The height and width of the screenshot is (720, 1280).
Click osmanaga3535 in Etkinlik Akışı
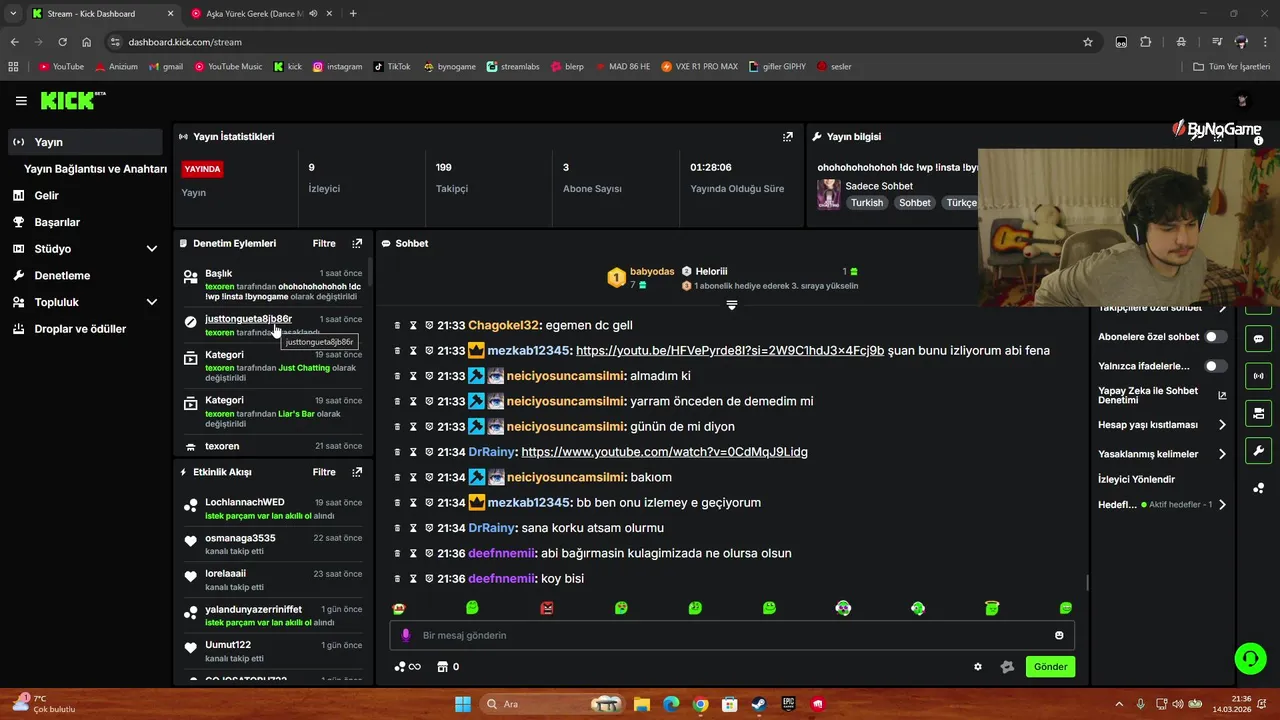pos(240,538)
